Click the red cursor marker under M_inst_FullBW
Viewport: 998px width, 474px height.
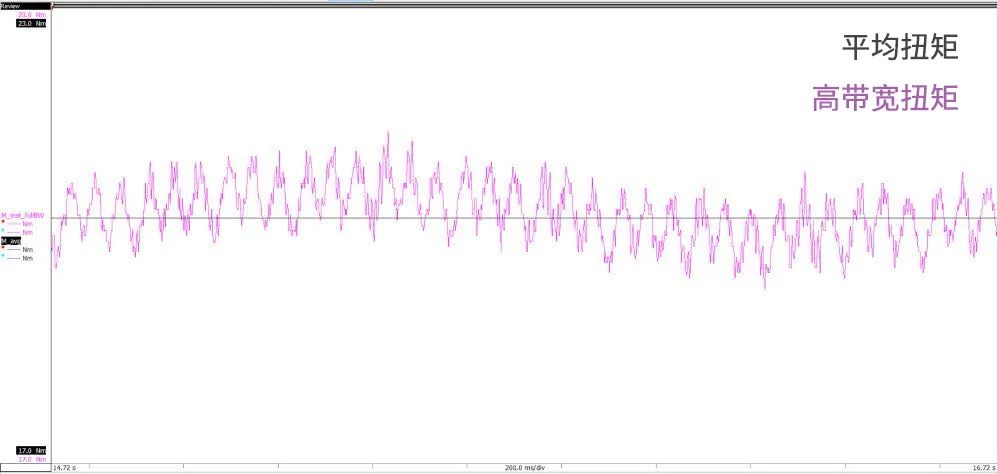coord(3,222)
